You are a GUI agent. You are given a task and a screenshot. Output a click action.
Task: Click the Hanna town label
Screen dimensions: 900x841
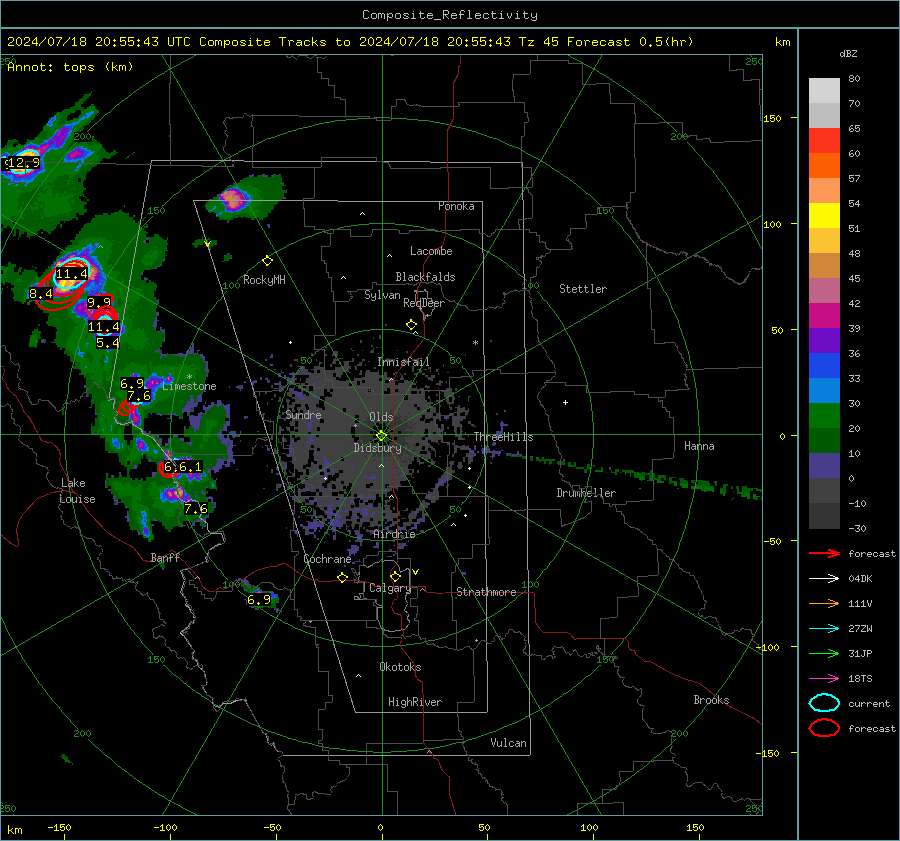(x=699, y=446)
